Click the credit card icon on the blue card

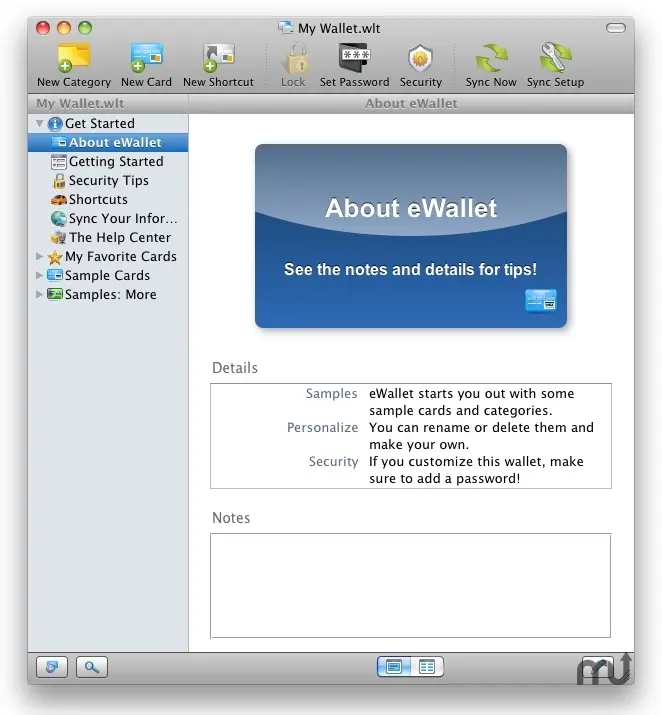pyautogui.click(x=541, y=301)
